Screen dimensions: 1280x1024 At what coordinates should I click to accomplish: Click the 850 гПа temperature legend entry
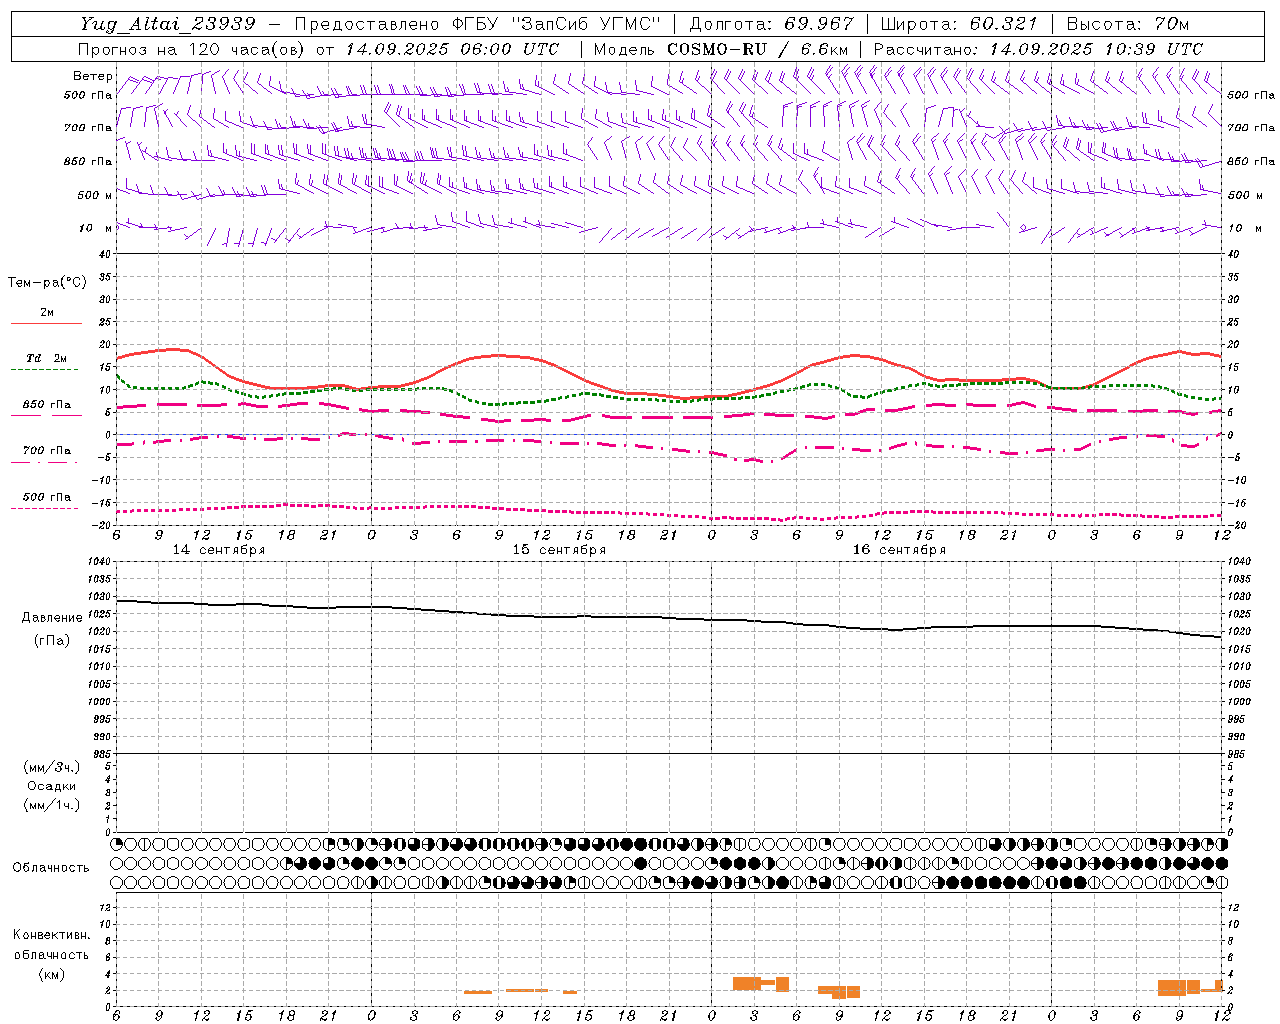(47, 405)
